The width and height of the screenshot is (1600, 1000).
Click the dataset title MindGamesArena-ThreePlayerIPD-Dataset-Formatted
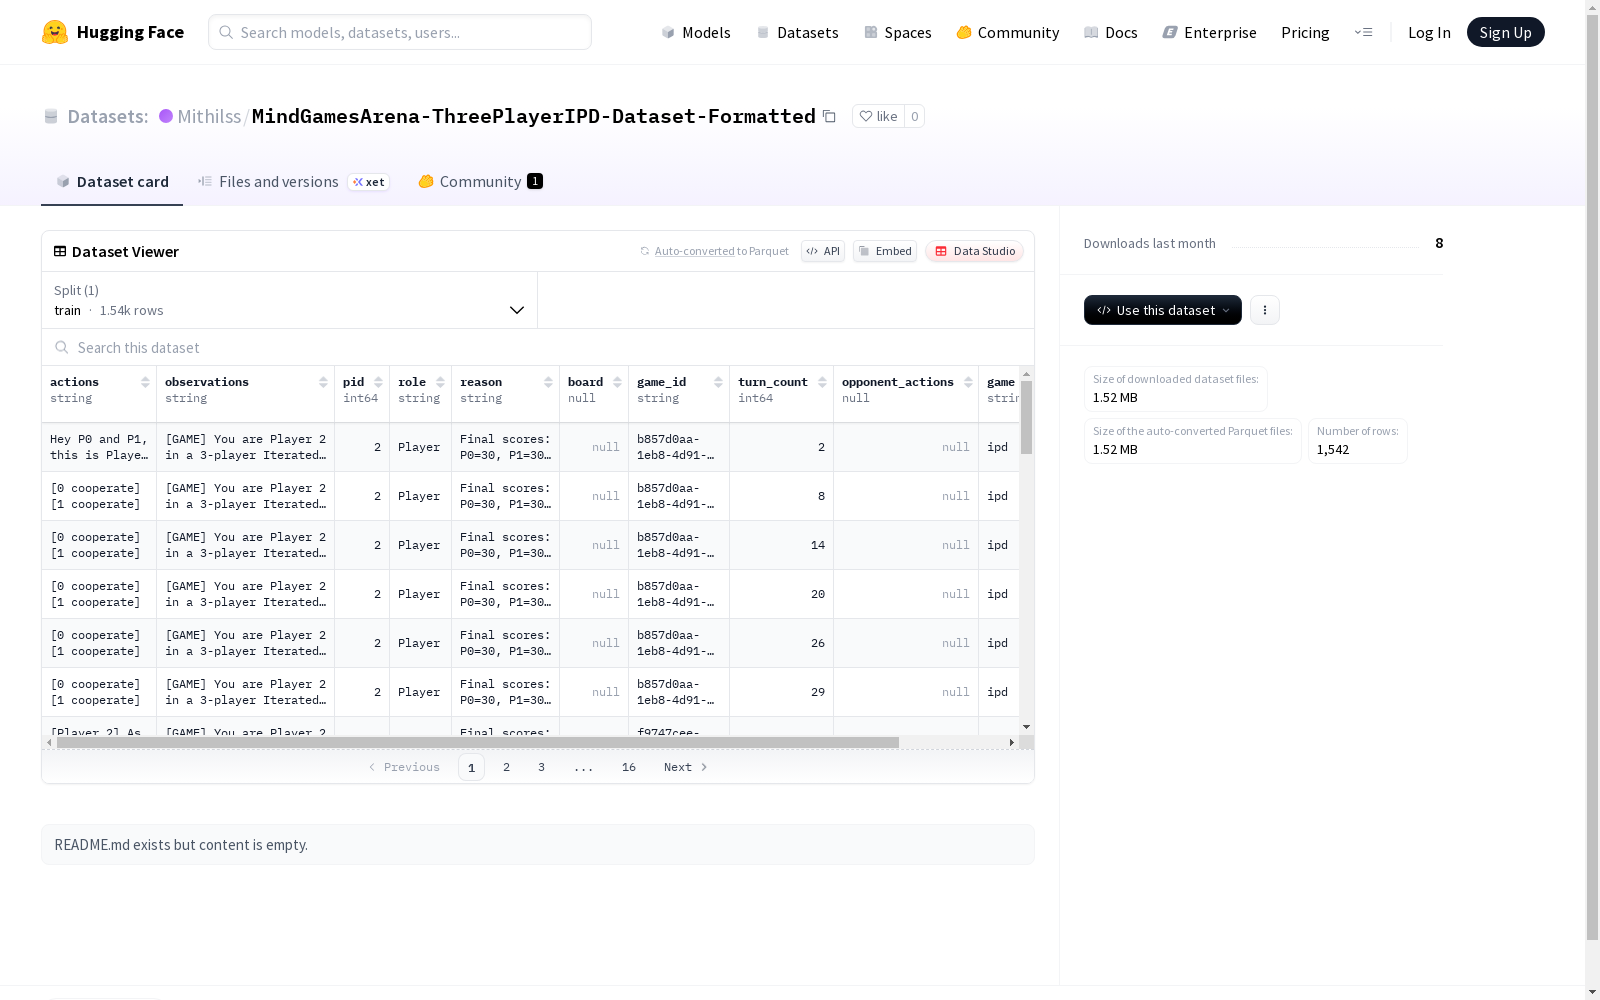point(534,116)
